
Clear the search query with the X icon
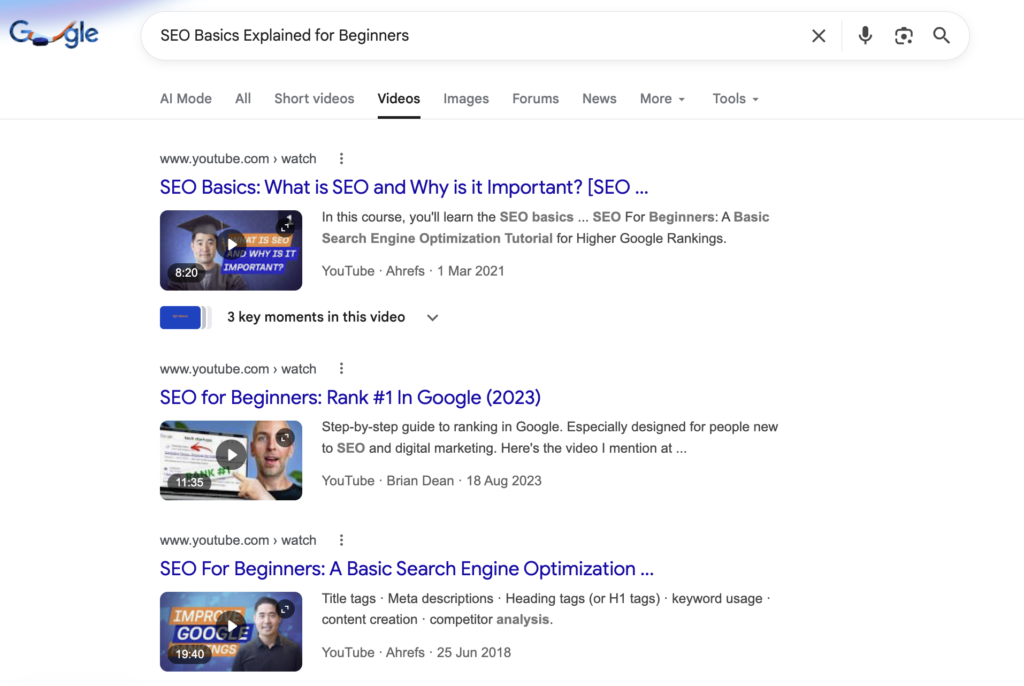pyautogui.click(x=818, y=35)
